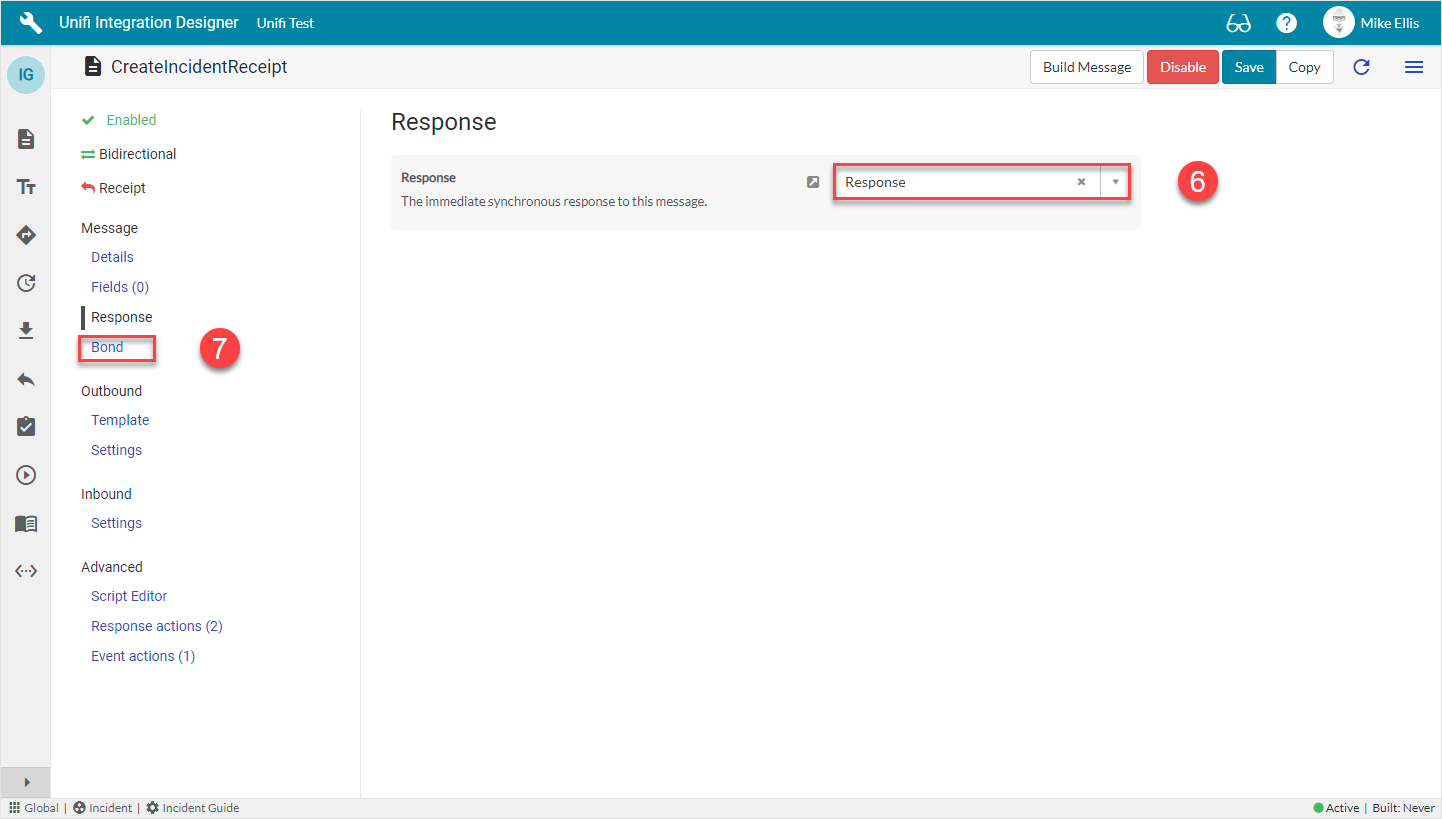Click the clipboard tasks icon in the sidebar
Viewport: 1442px width, 819px height.
pos(25,426)
